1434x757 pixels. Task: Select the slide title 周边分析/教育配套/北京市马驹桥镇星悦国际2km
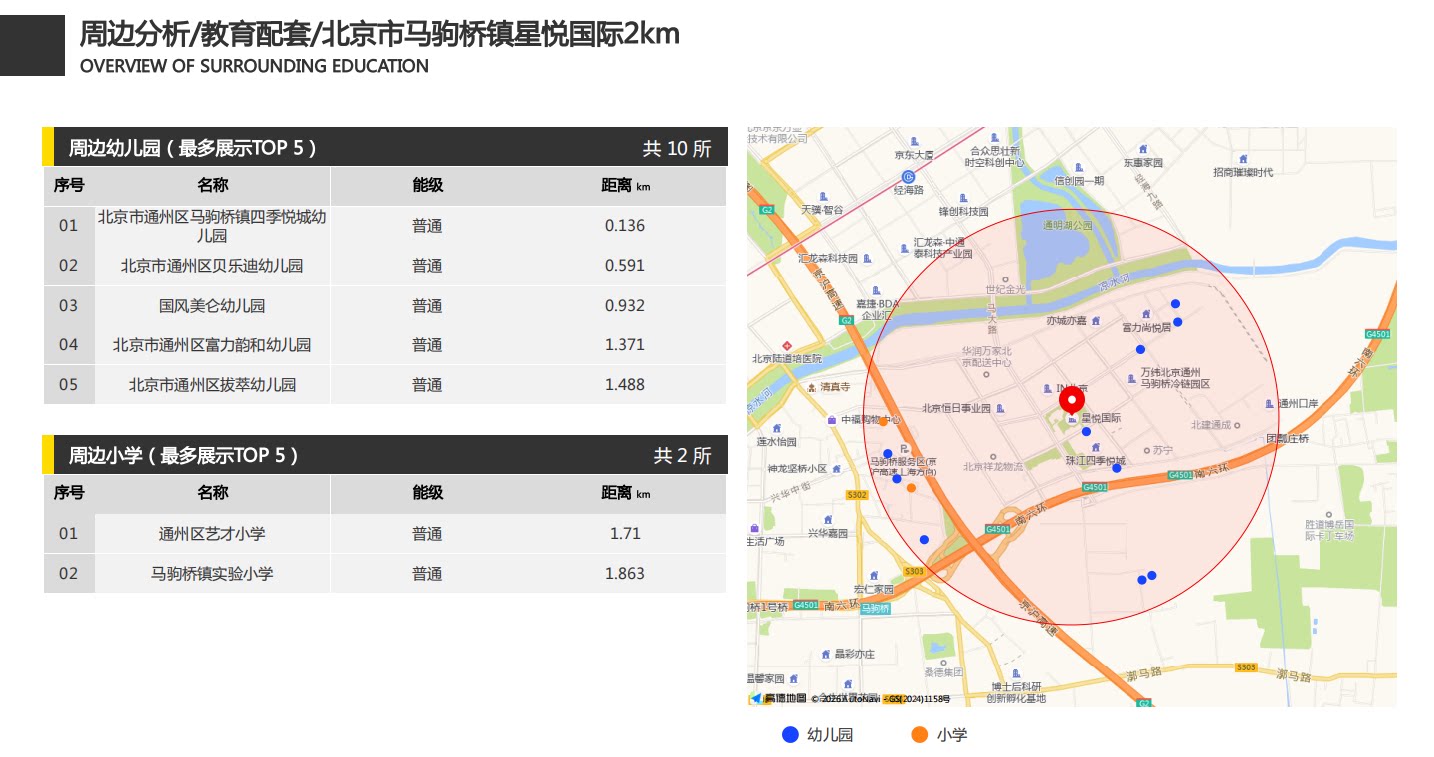point(380,34)
